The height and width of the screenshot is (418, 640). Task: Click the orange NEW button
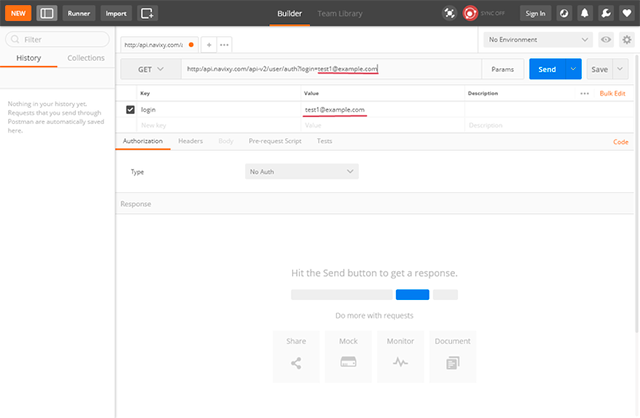(18, 13)
